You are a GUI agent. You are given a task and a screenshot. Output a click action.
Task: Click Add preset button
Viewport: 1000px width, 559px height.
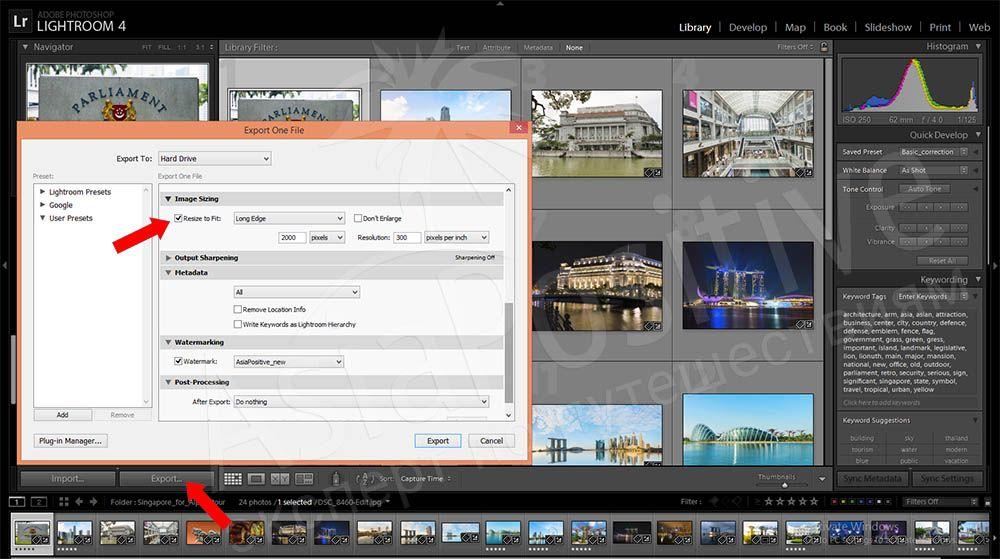click(x=62, y=415)
